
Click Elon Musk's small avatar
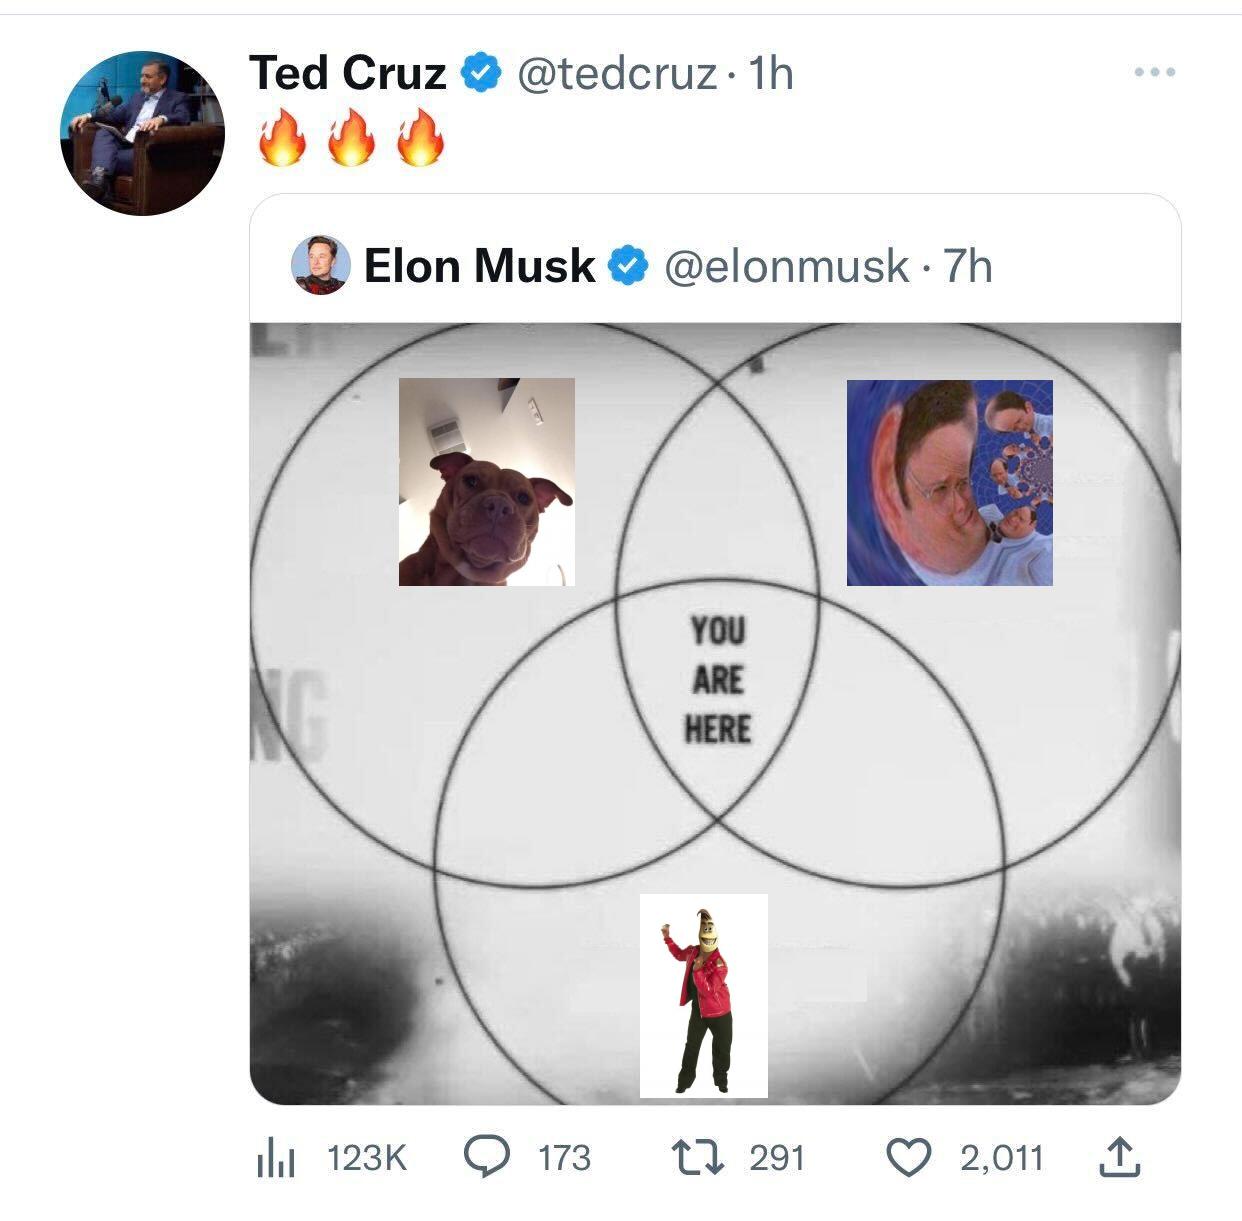tap(320, 265)
